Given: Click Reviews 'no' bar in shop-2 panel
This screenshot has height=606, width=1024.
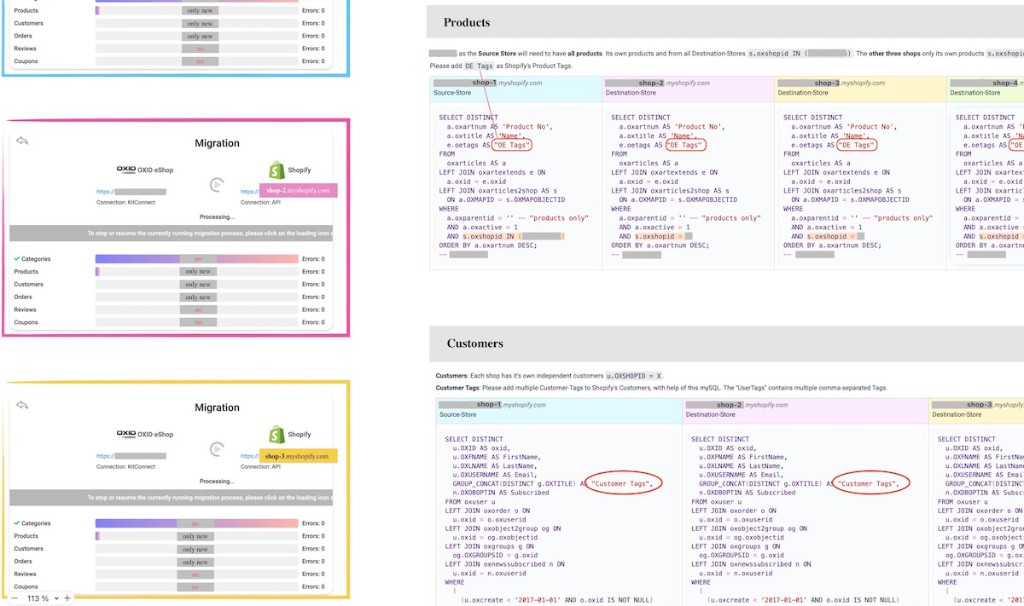Looking at the screenshot, I should pos(198,310).
